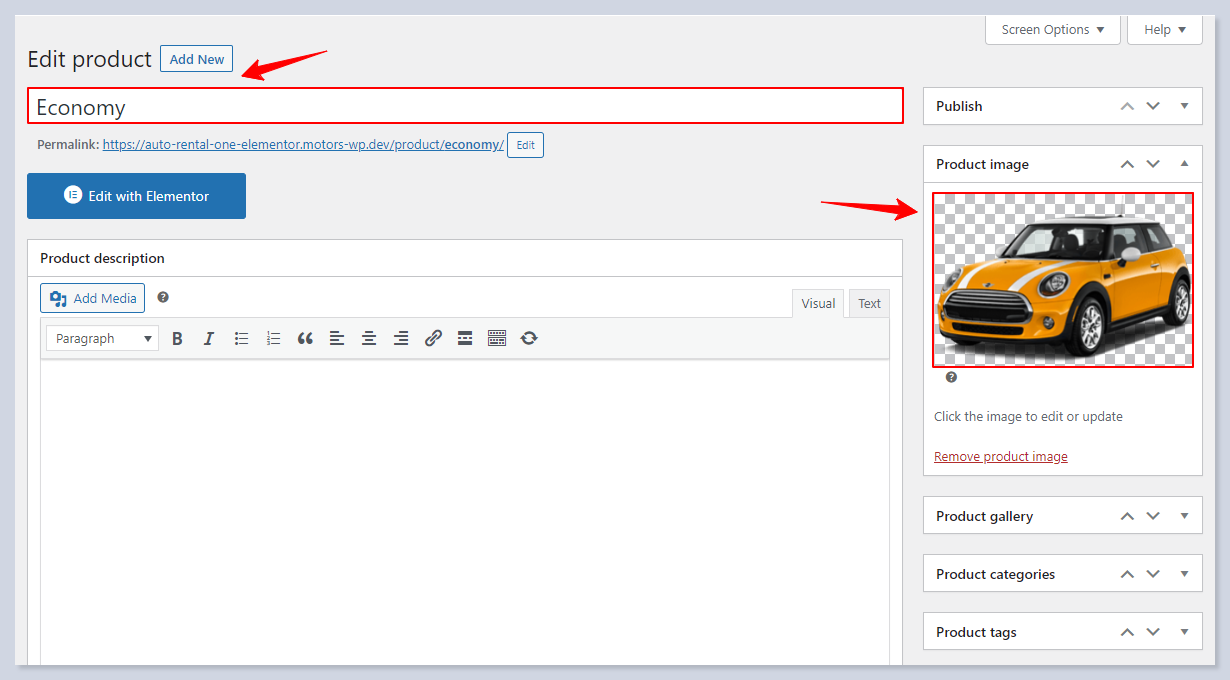Screen dimensions: 1230x680
Task: Click the orange Mini car product image
Action: pos(1062,280)
